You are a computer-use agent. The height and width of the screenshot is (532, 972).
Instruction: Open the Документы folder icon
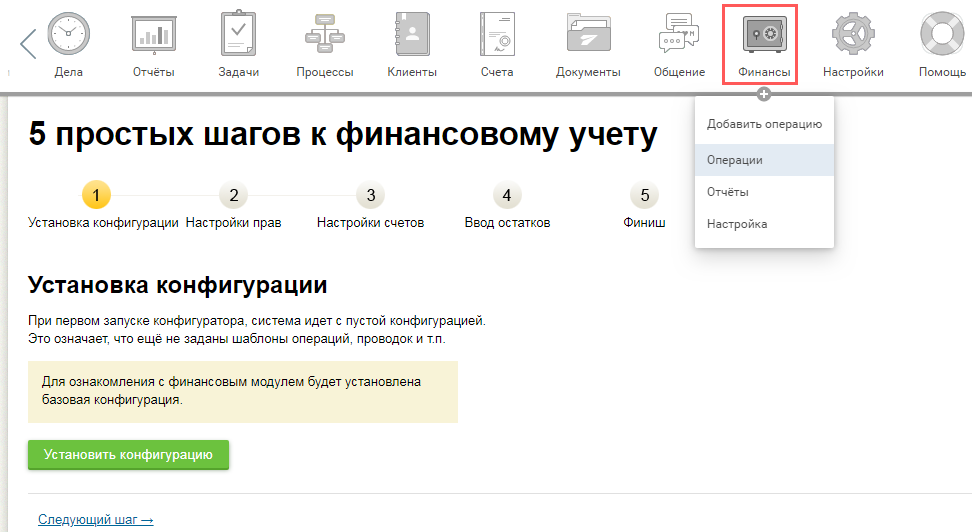(x=588, y=33)
